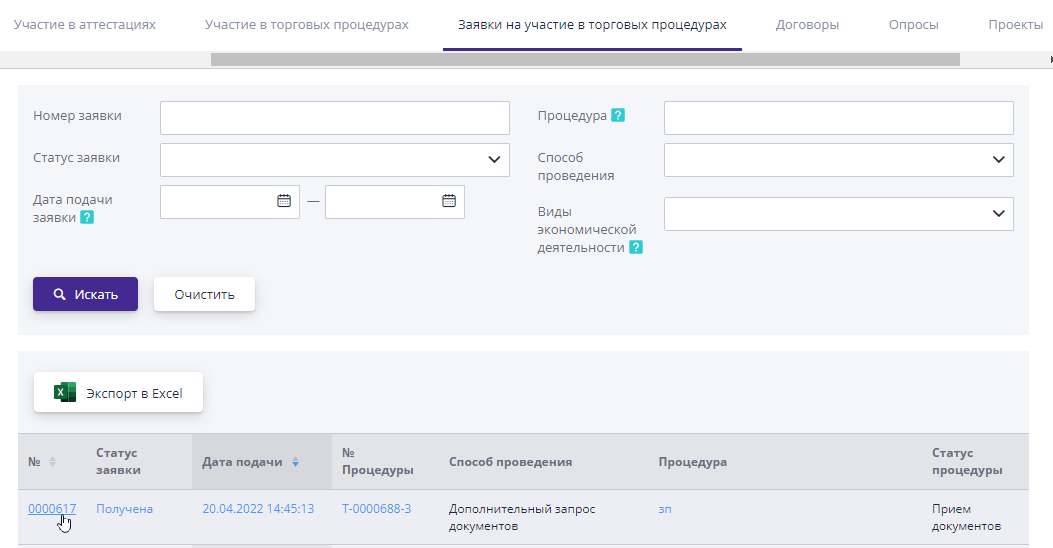Expand the Способ проведения dropdown
This screenshot has width=1053, height=548.
tap(998, 160)
